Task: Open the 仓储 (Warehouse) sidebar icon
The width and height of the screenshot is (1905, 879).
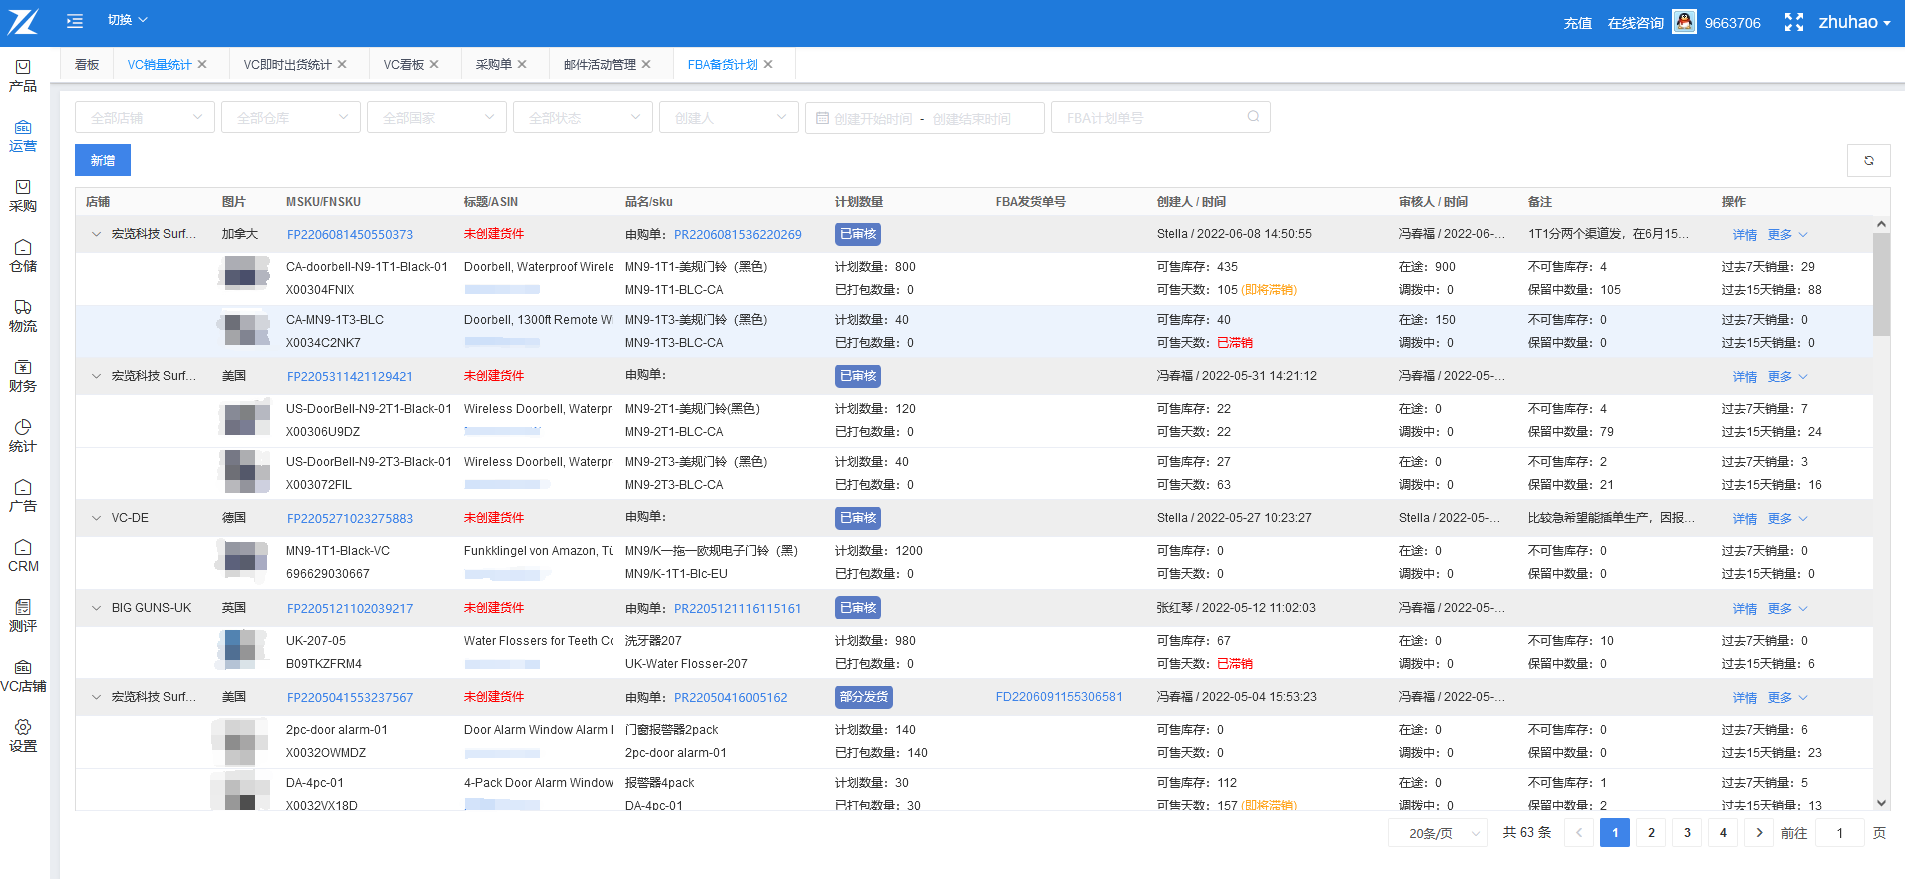Action: [x=23, y=255]
